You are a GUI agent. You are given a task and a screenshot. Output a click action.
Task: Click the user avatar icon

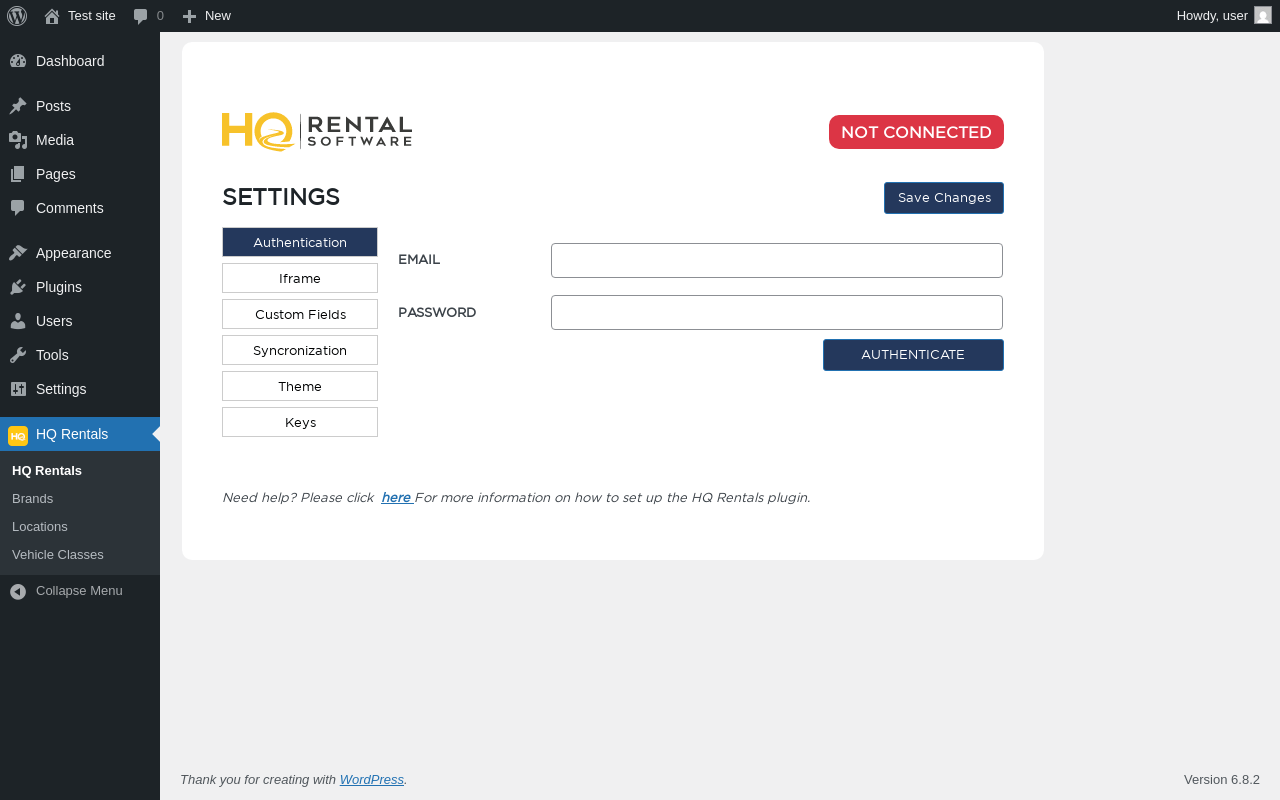(1263, 15)
